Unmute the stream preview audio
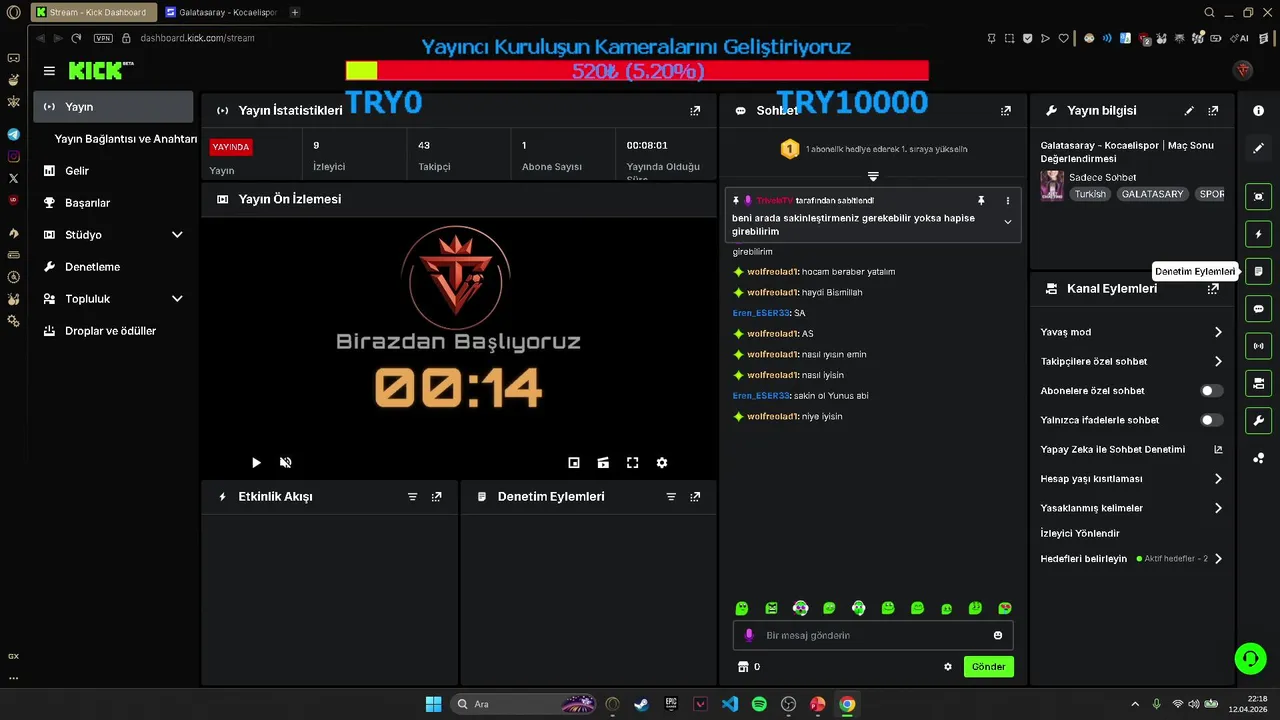The height and width of the screenshot is (720, 1280). (x=285, y=463)
